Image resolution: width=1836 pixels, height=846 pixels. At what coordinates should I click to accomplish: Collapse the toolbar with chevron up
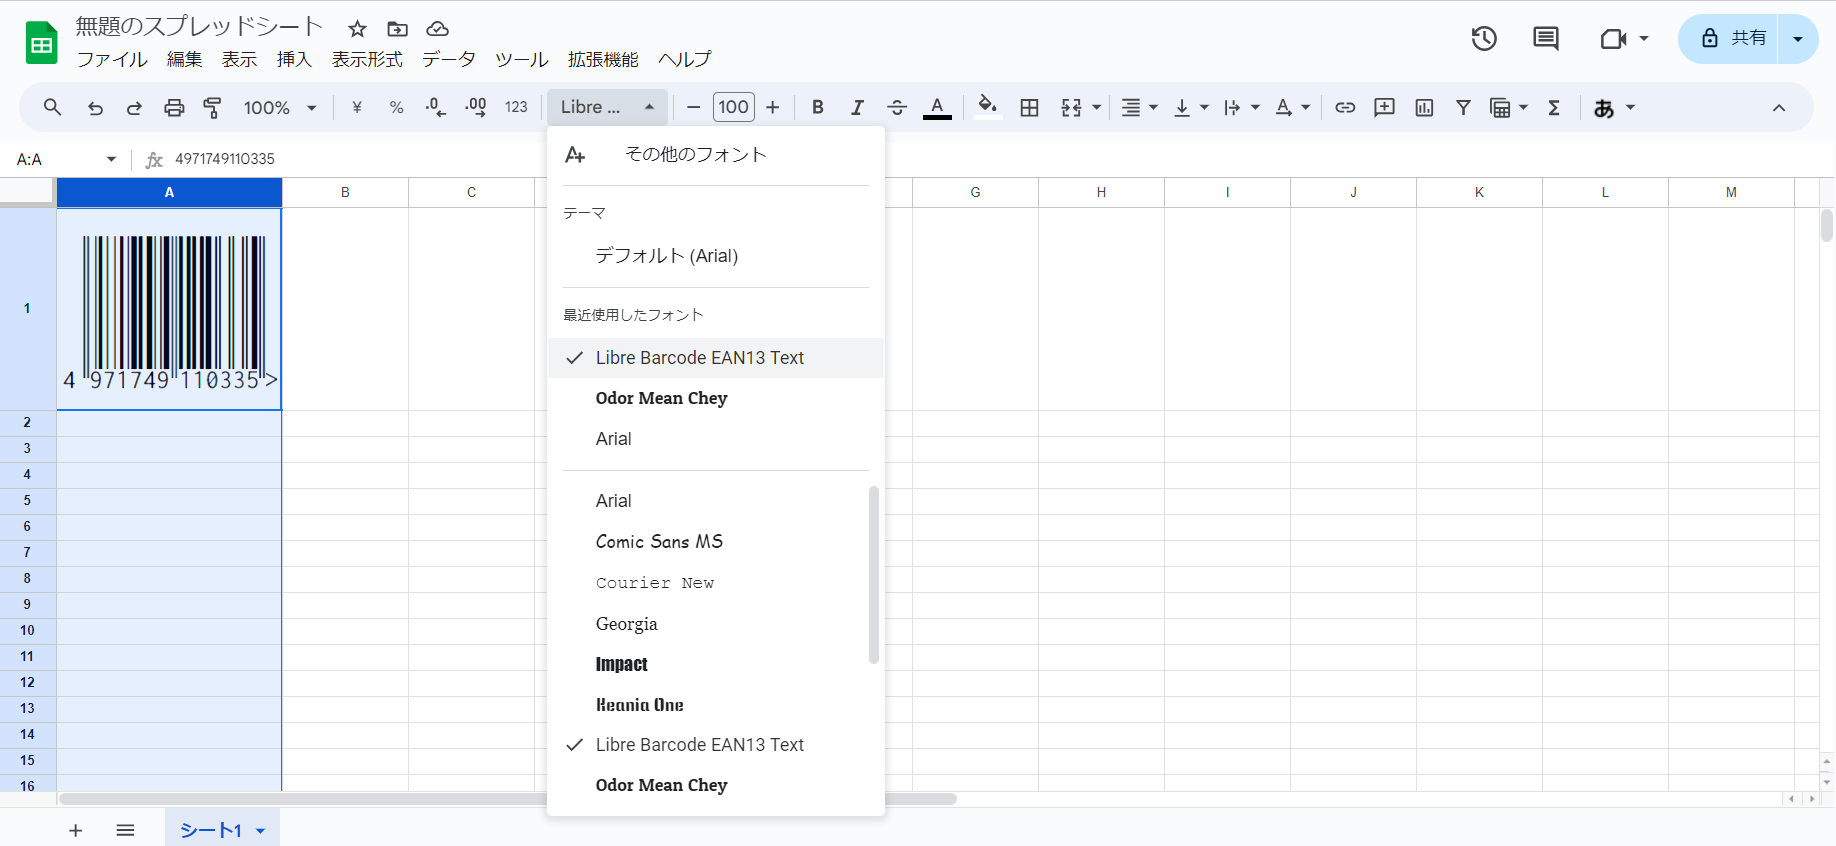pos(1778,107)
